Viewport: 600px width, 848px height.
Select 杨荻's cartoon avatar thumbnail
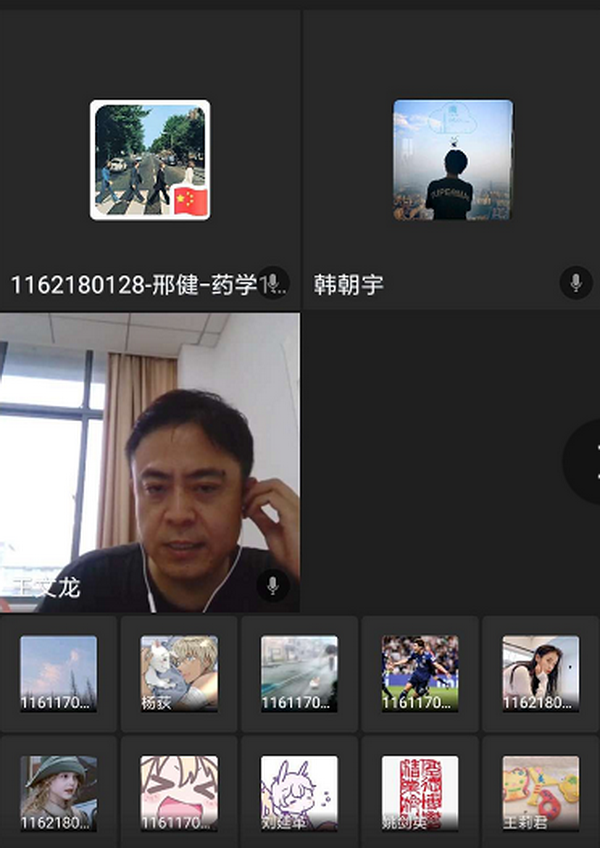coord(179,673)
